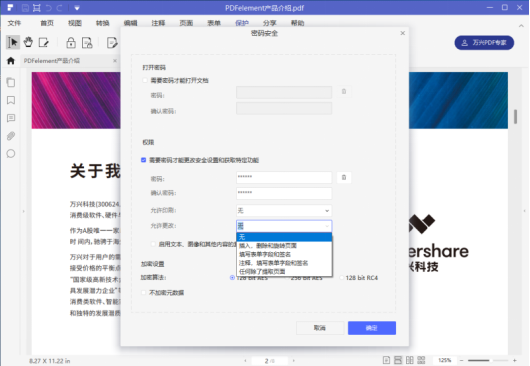Switch to single page view

[386, 360]
